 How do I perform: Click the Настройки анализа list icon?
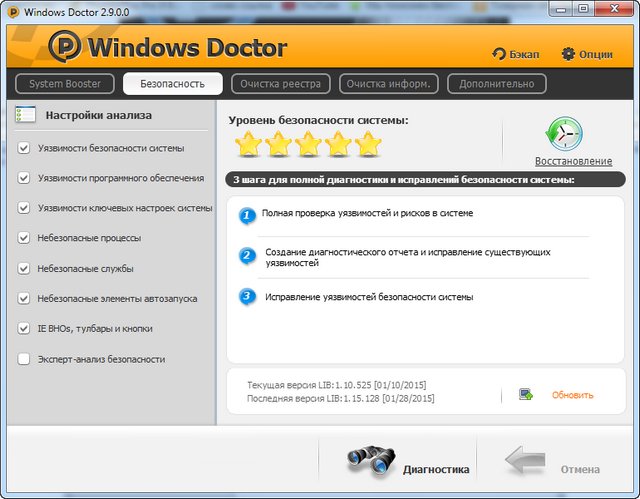pyautogui.click(x=26, y=115)
